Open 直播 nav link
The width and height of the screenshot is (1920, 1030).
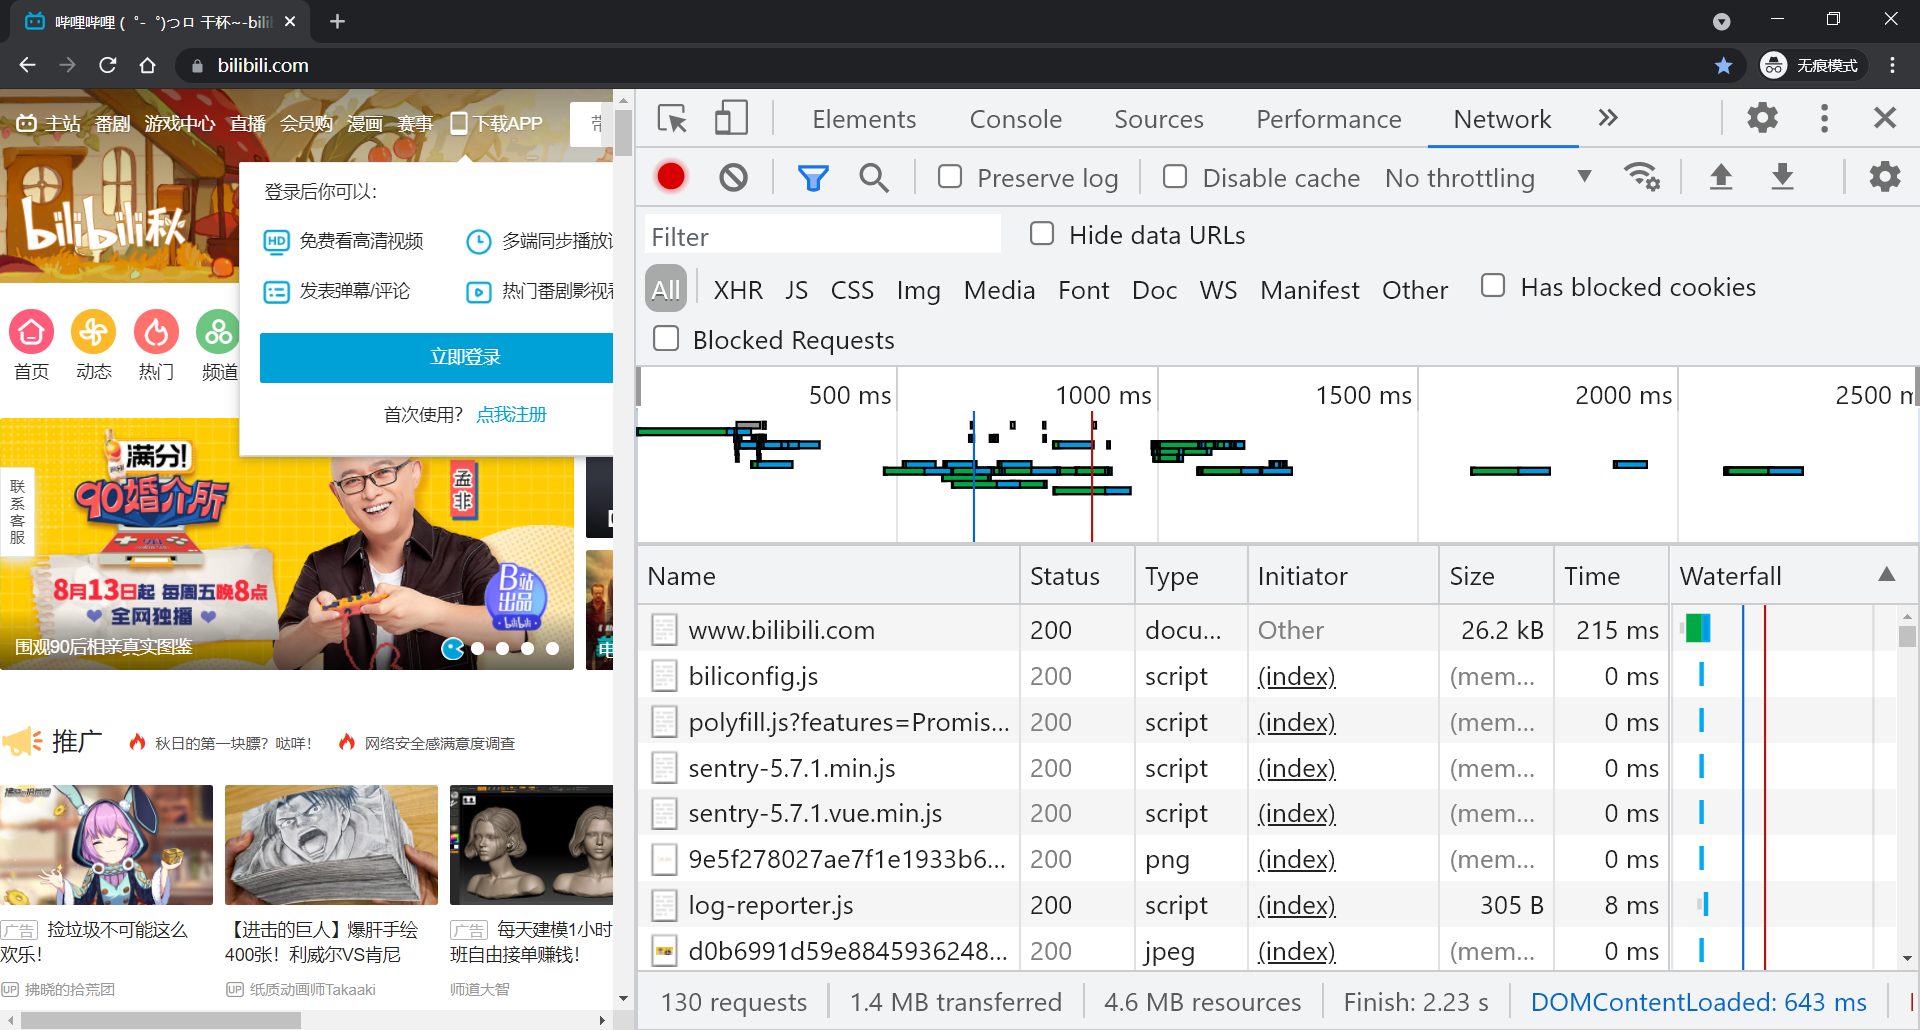[247, 123]
